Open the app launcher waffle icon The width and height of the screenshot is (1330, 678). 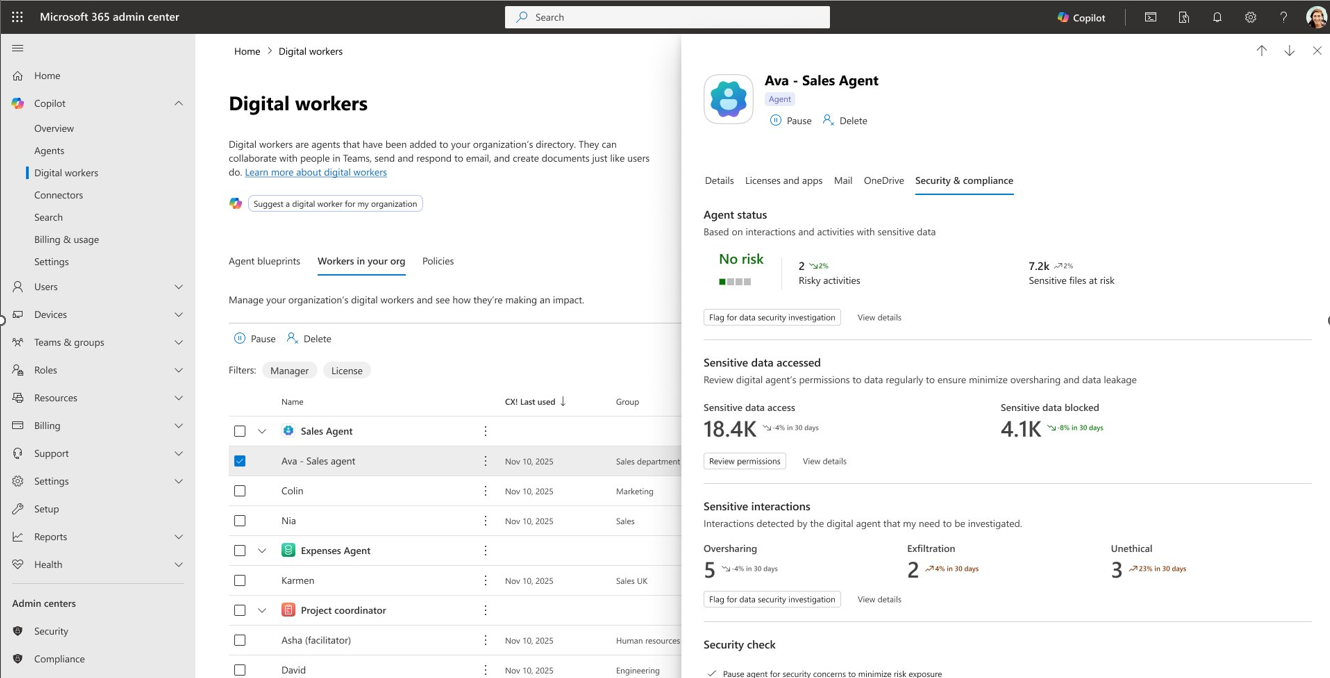point(17,17)
